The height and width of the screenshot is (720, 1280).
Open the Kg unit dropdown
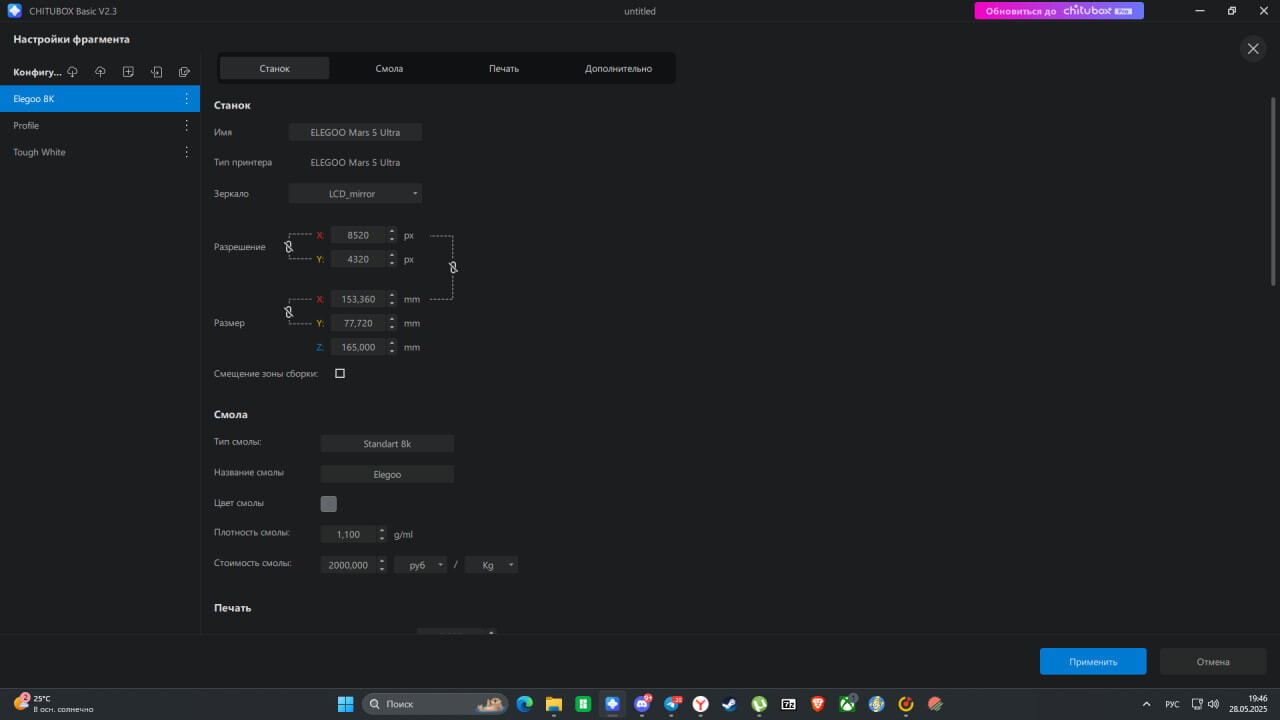[x=491, y=565]
